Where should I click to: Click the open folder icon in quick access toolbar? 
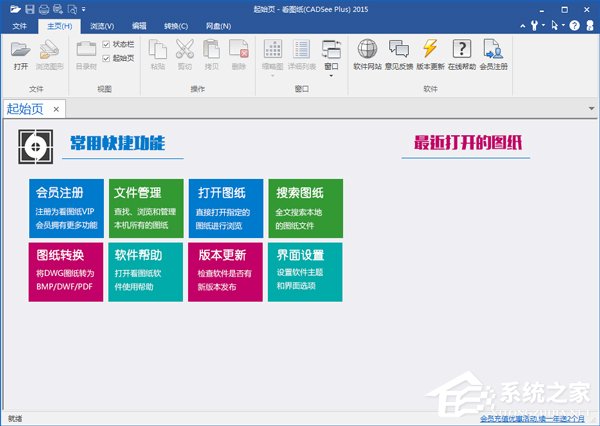[x=15, y=9]
